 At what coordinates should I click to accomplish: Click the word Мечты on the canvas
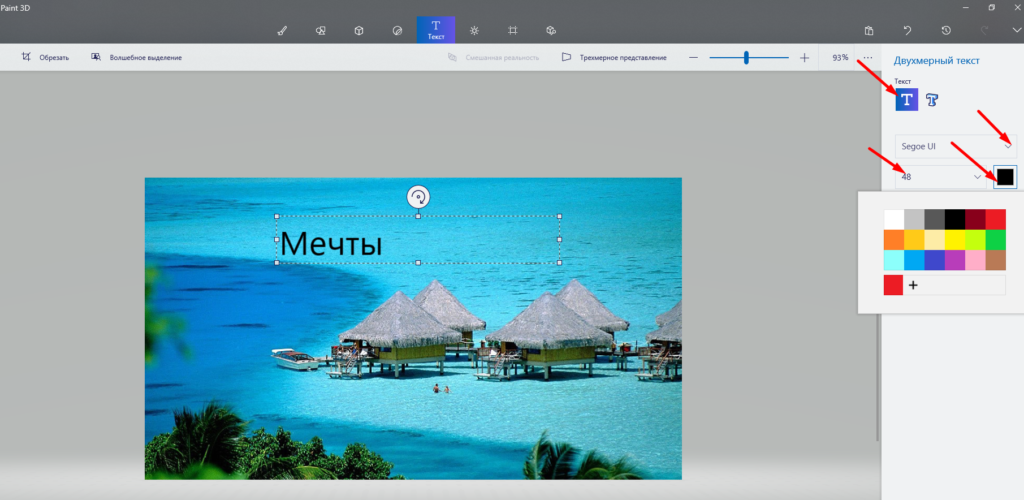[x=330, y=244]
